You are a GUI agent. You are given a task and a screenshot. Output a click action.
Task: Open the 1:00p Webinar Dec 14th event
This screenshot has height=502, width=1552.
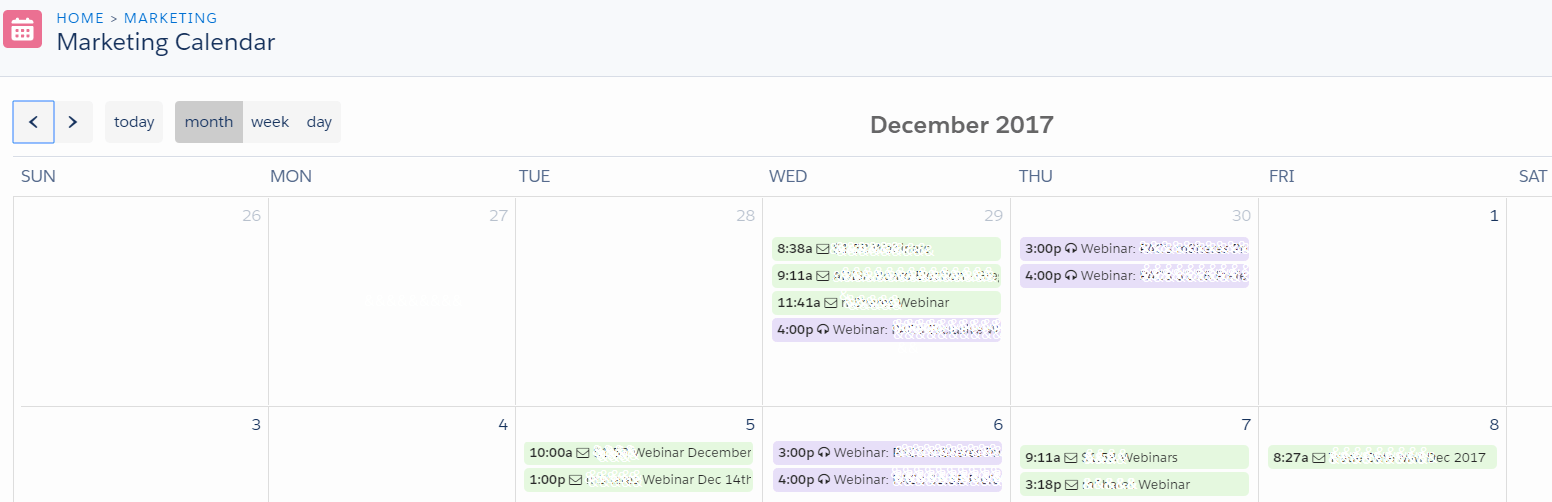tap(638, 480)
